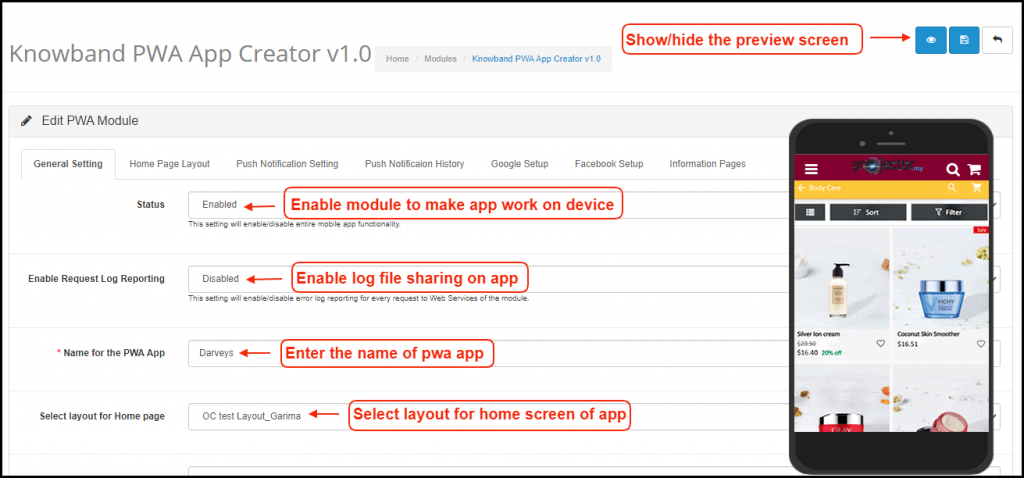
Task: Click Knowband PWA App Creator breadcrumb link
Action: pos(536,59)
